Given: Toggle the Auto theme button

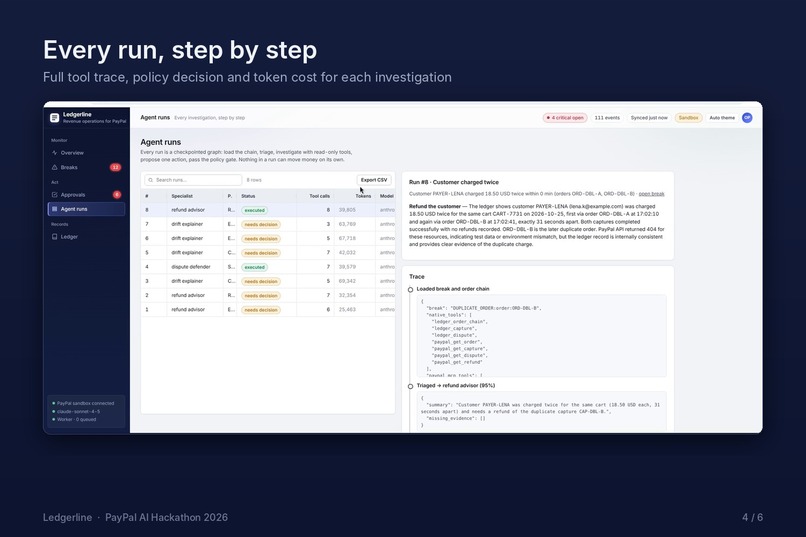Looking at the screenshot, I should coord(722,118).
